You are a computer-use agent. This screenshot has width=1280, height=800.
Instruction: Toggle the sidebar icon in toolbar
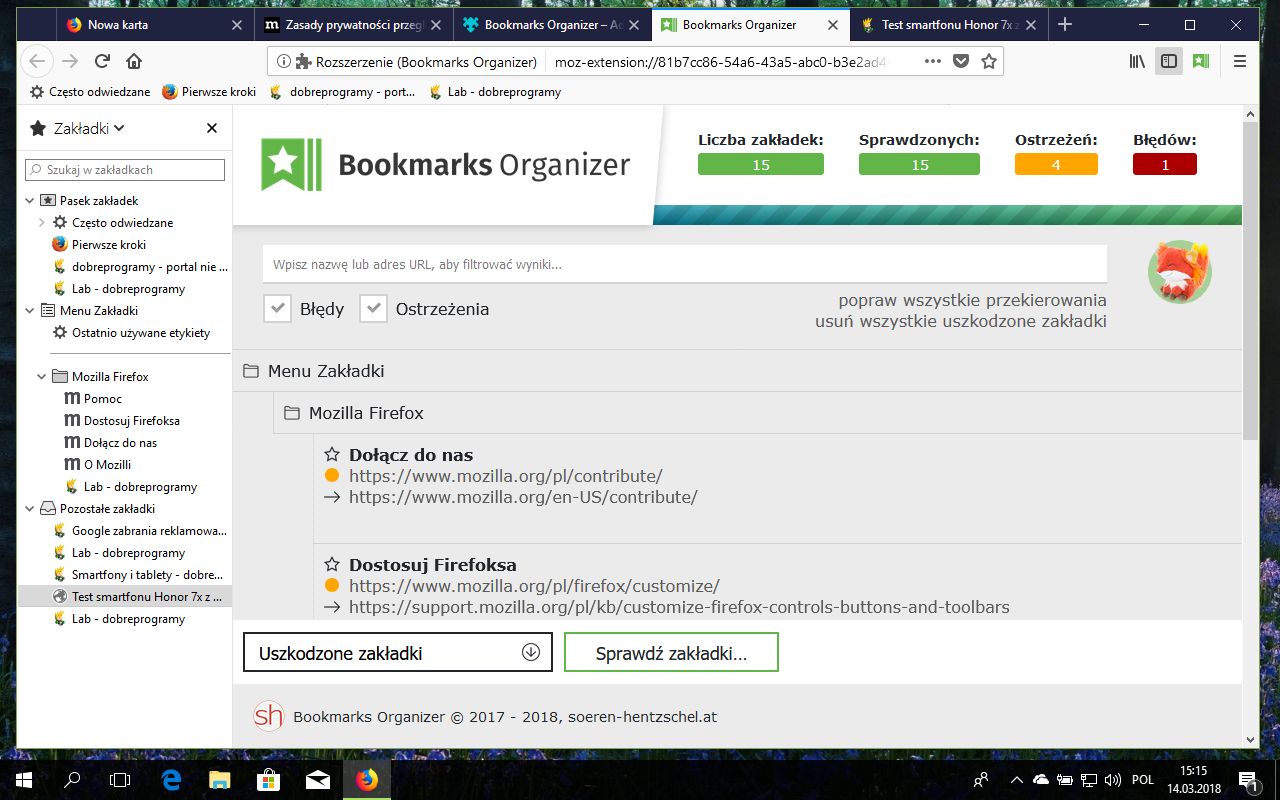(1168, 61)
